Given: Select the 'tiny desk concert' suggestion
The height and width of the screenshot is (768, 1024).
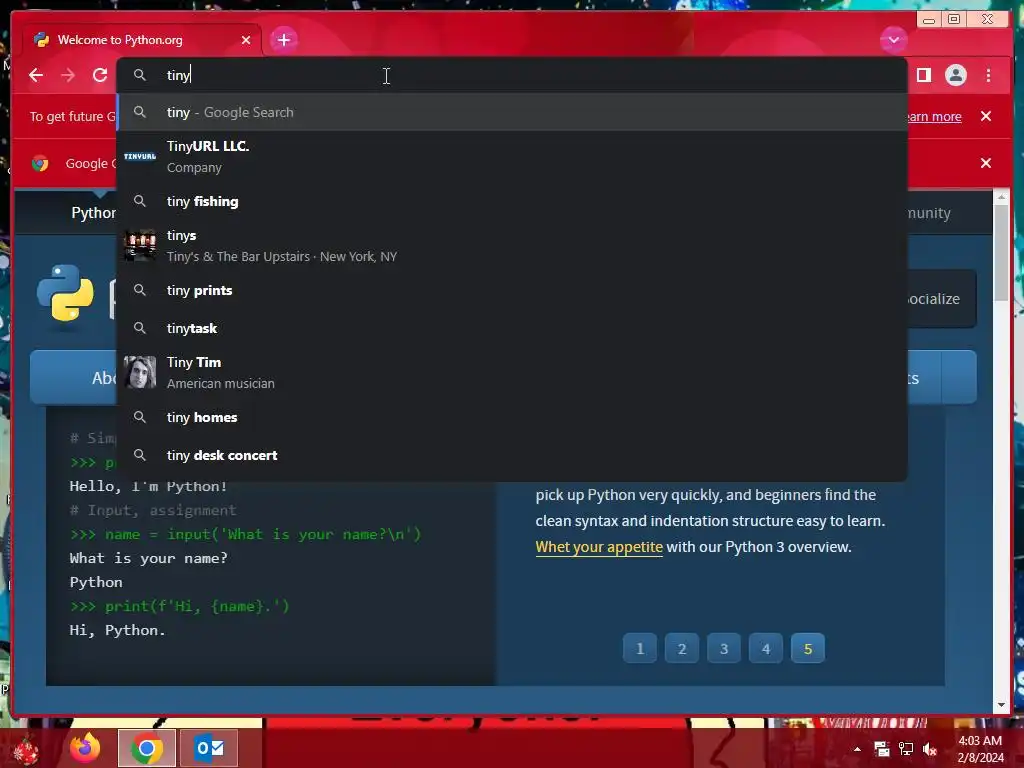Looking at the screenshot, I should click(512, 455).
